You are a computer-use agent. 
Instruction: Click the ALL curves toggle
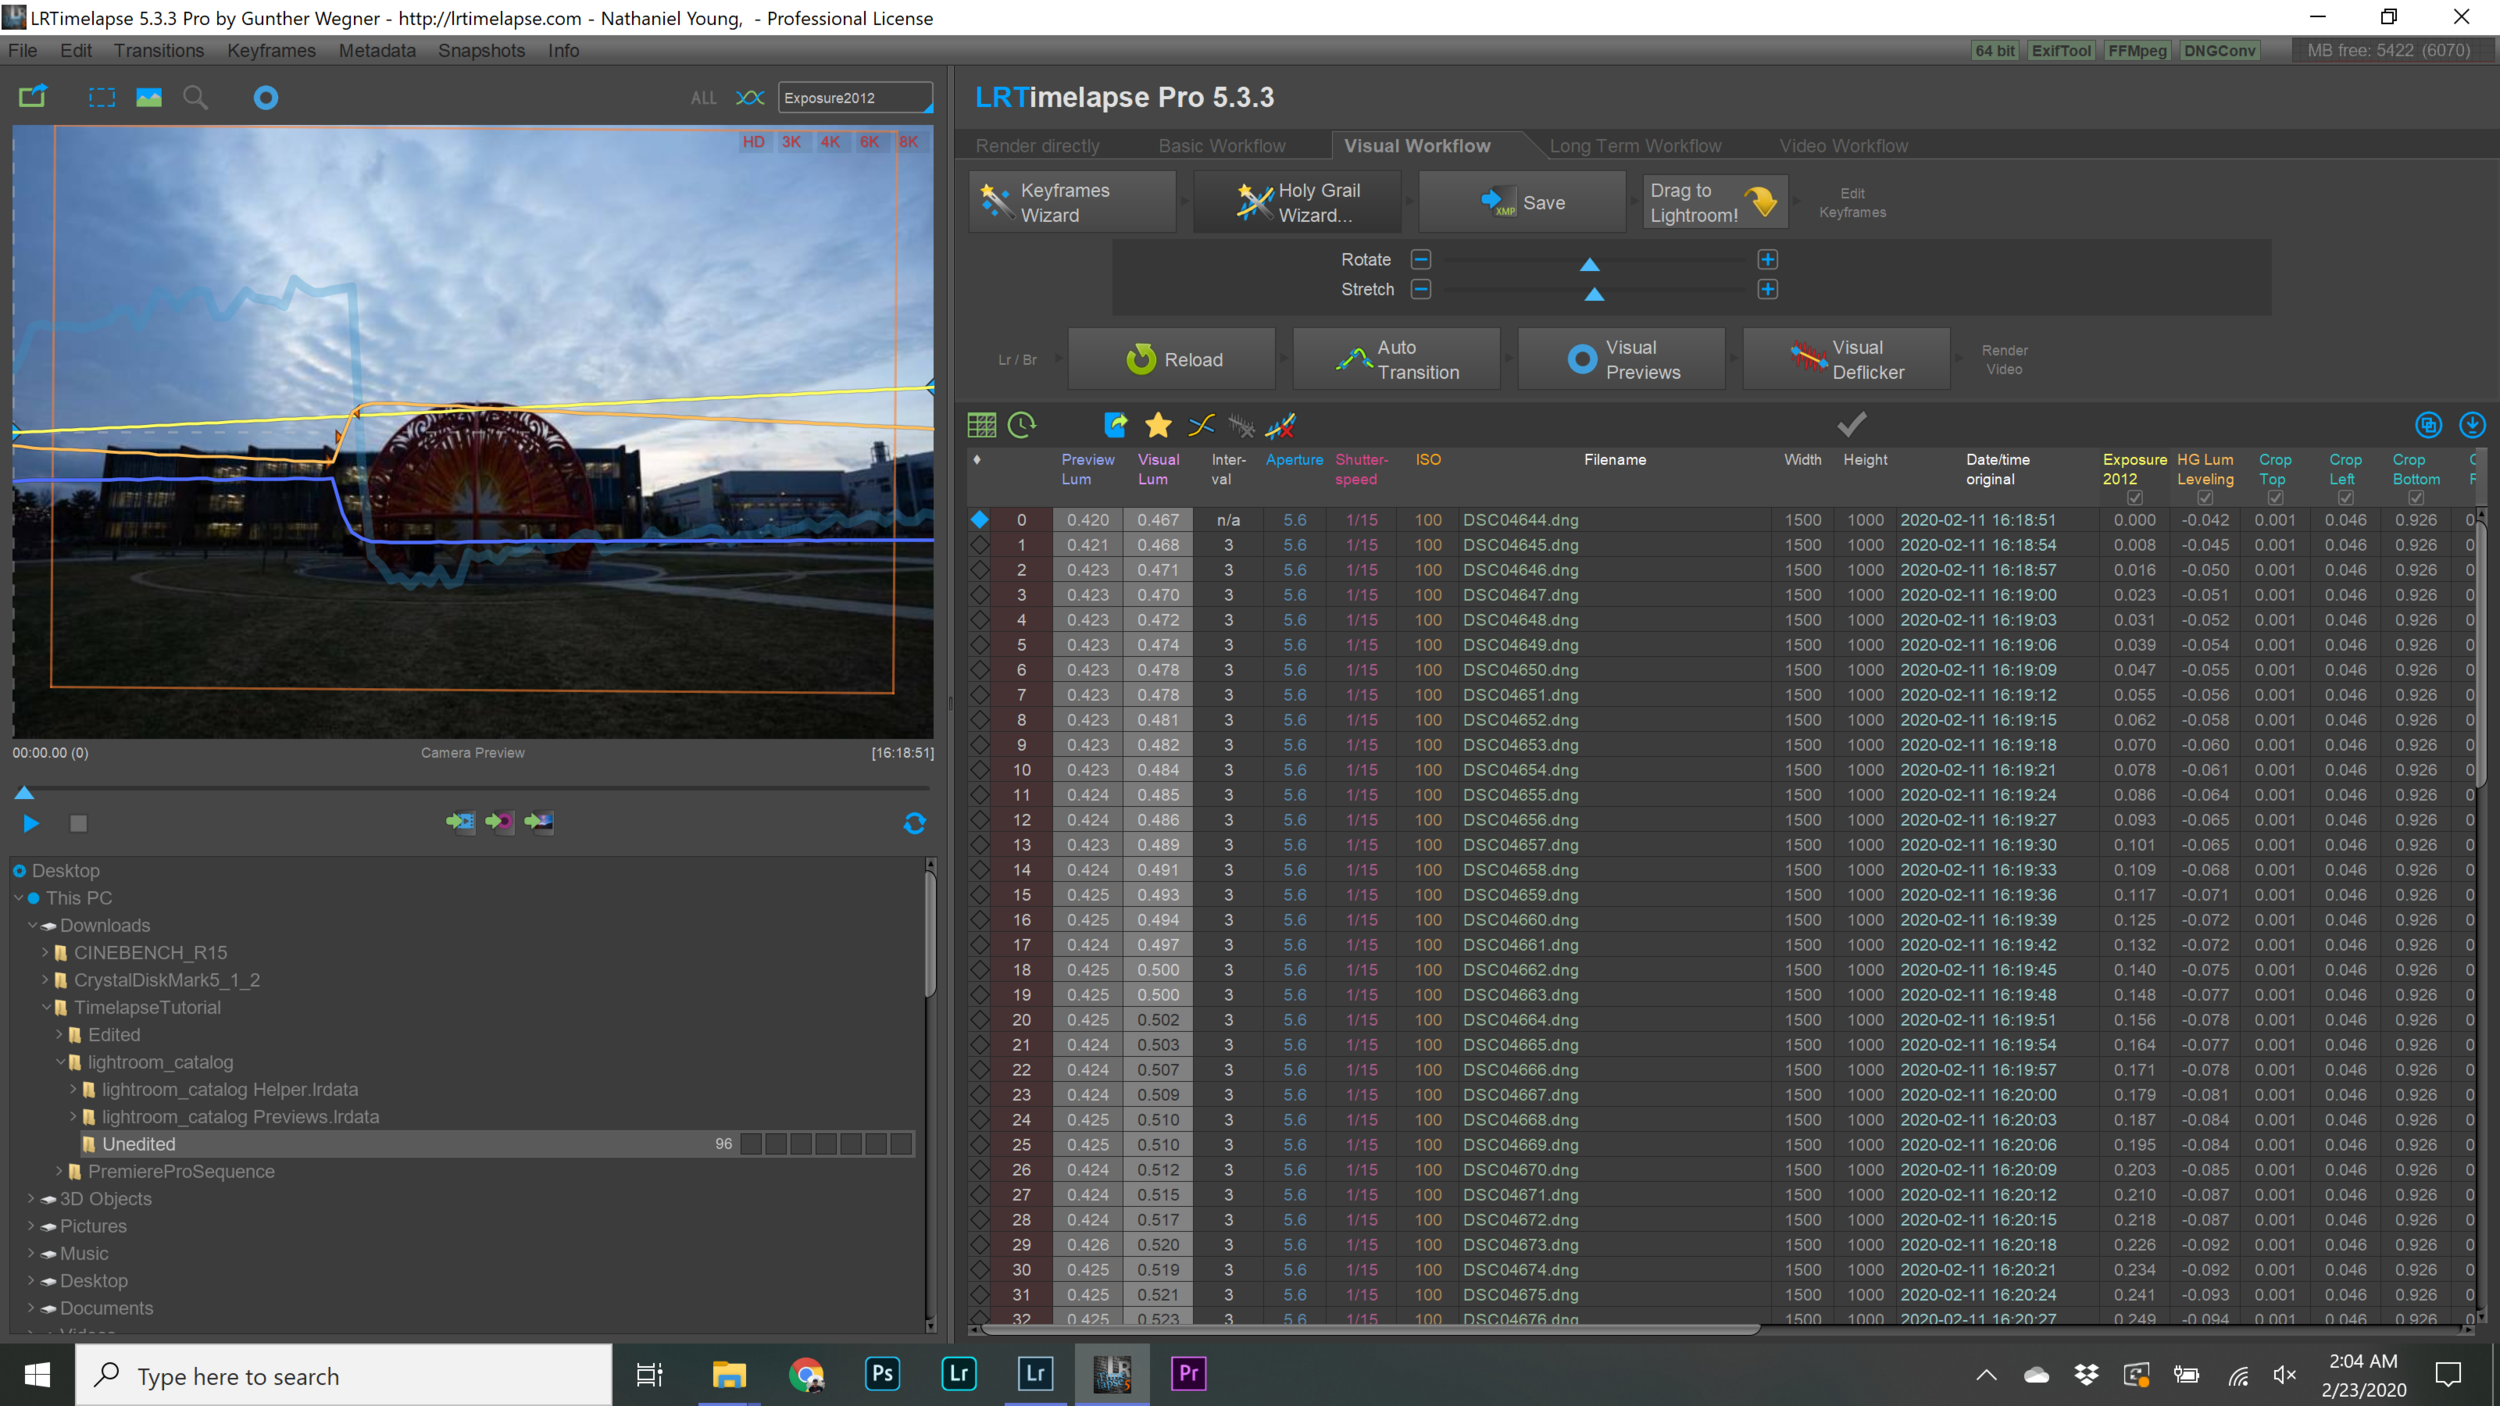(704, 98)
